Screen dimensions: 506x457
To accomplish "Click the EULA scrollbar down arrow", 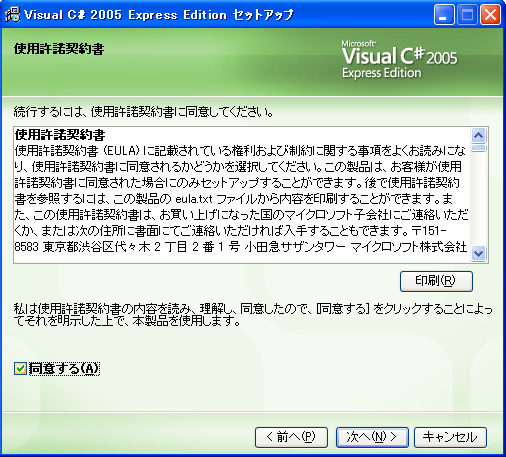I will coord(479,254).
